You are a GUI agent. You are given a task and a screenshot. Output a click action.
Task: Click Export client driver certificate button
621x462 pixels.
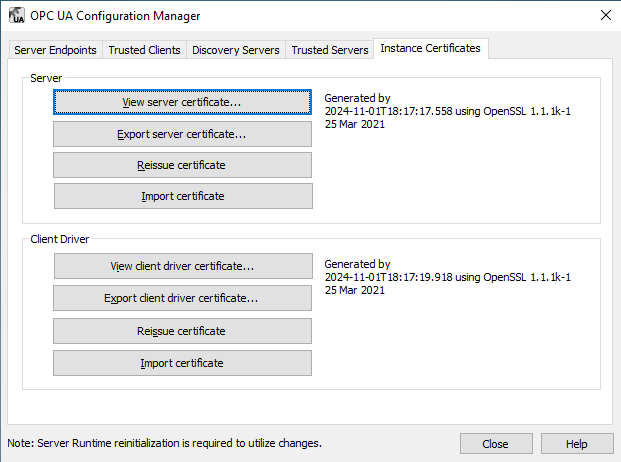click(182, 298)
